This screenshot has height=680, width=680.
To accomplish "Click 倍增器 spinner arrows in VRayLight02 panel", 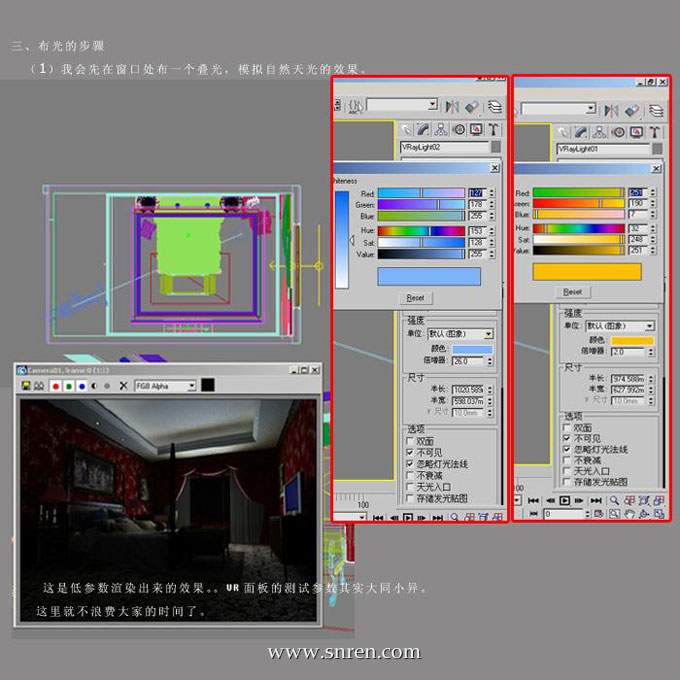I will click(x=490, y=361).
